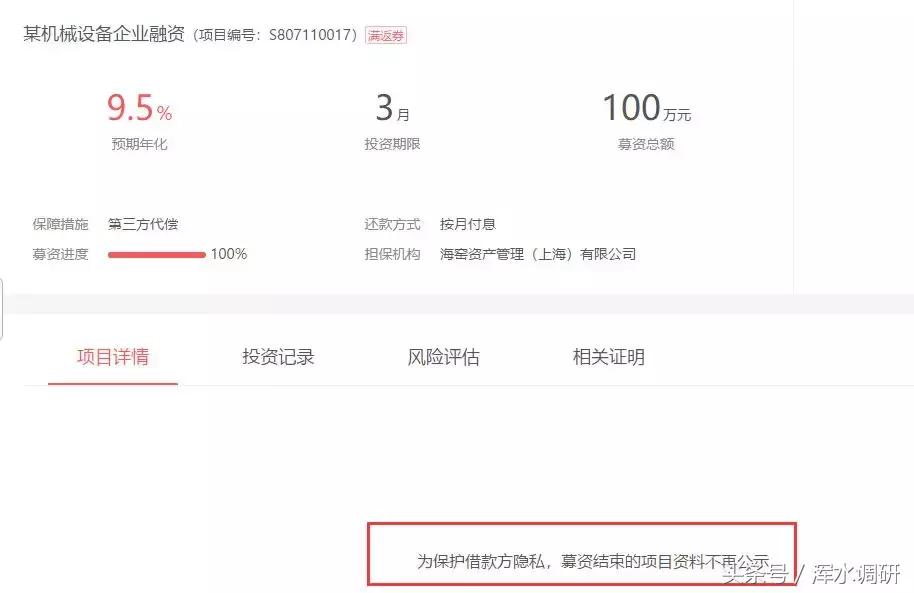Click the 满返券 badge
Image resolution: width=914 pixels, height=593 pixels.
coord(386,36)
